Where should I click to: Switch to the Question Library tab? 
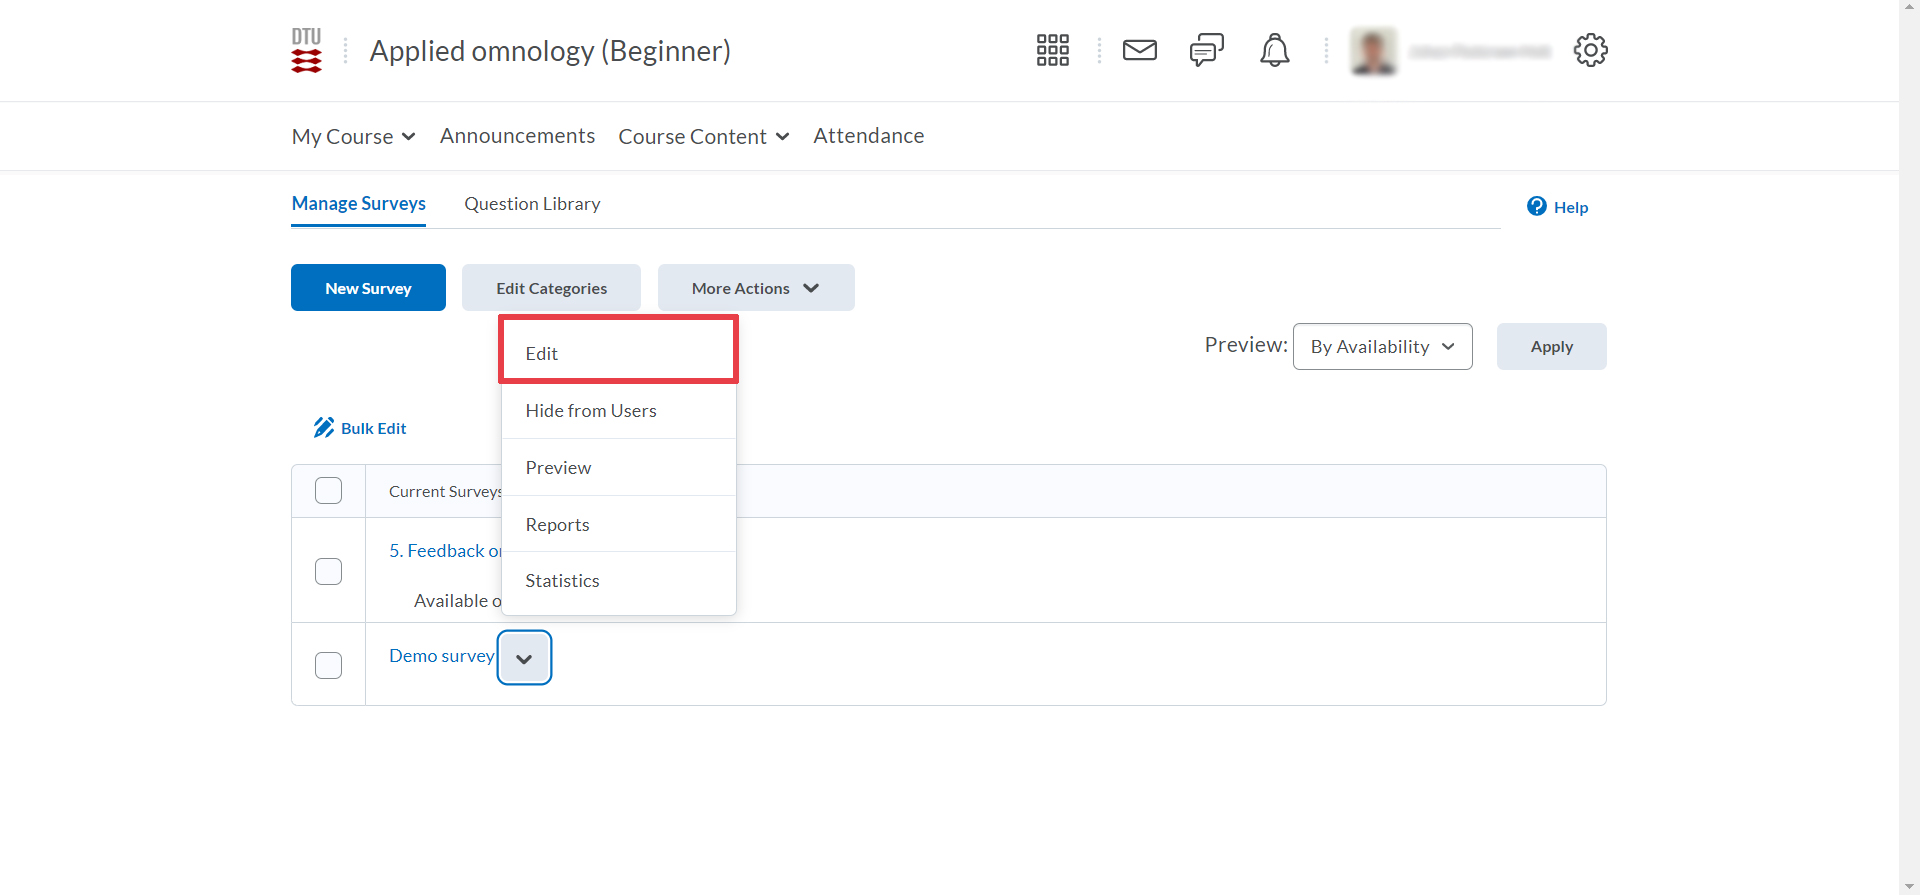(532, 204)
